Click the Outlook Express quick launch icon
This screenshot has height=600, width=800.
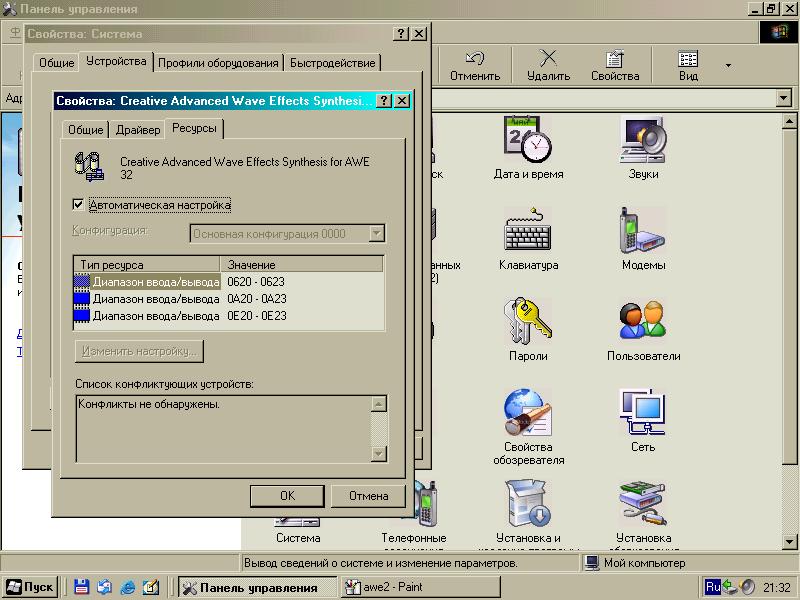pyautogui.click(x=105, y=587)
